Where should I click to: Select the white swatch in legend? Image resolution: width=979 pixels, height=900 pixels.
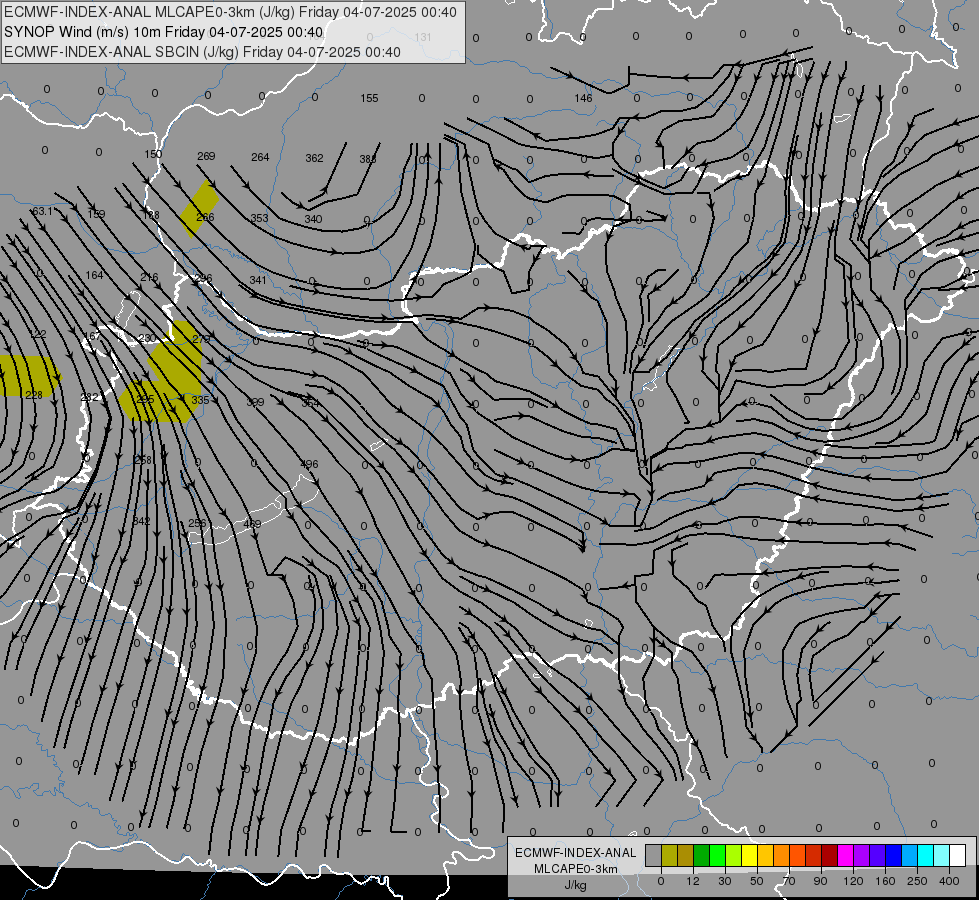tap(957, 856)
